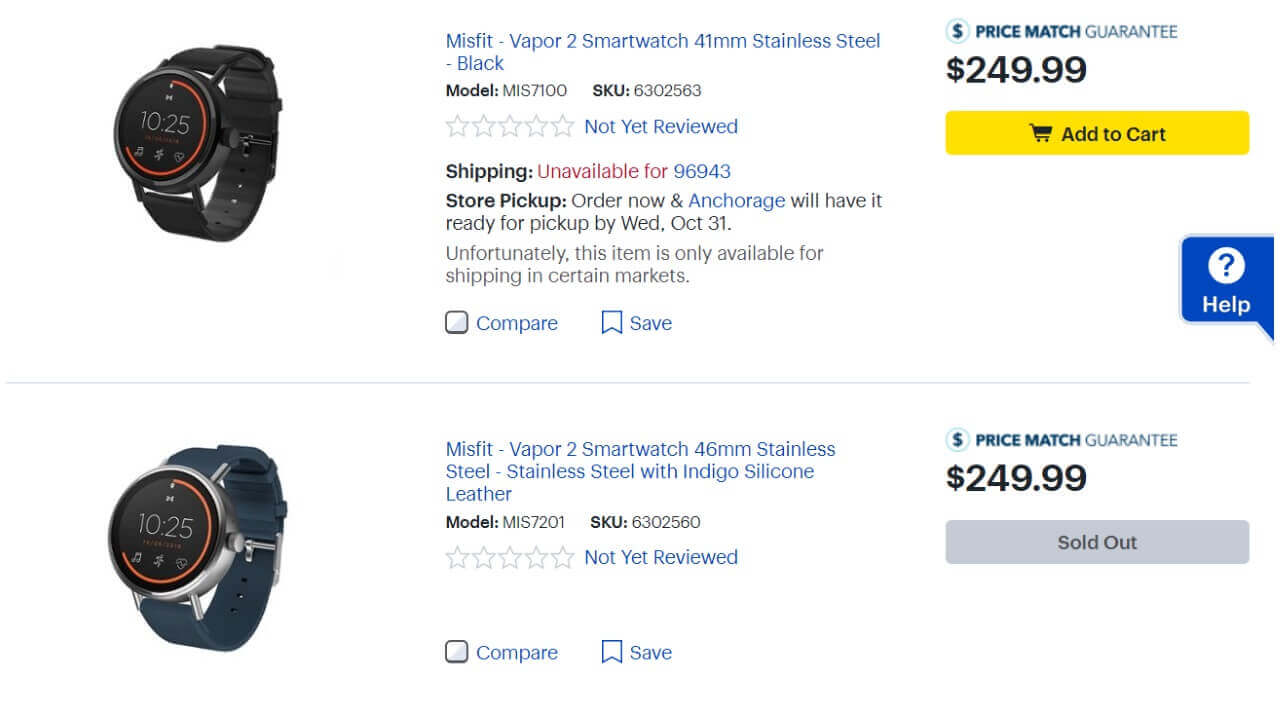This screenshot has width=1280, height=720.
Task: Check Compare box for 41mm black smartwatch
Action: pyautogui.click(x=457, y=323)
